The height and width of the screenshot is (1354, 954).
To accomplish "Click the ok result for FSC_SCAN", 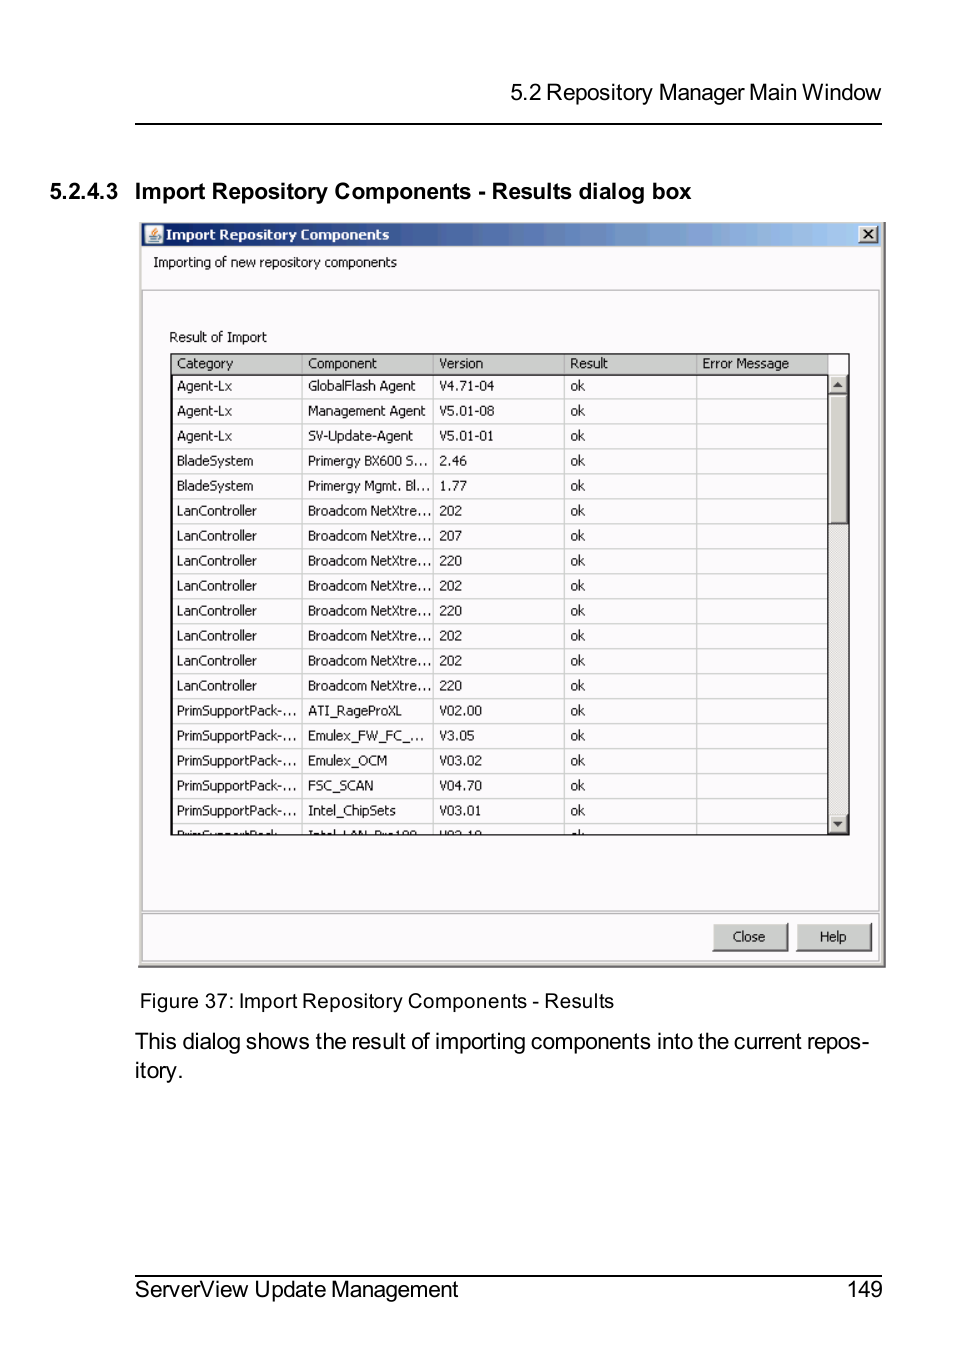I will pos(630,786).
